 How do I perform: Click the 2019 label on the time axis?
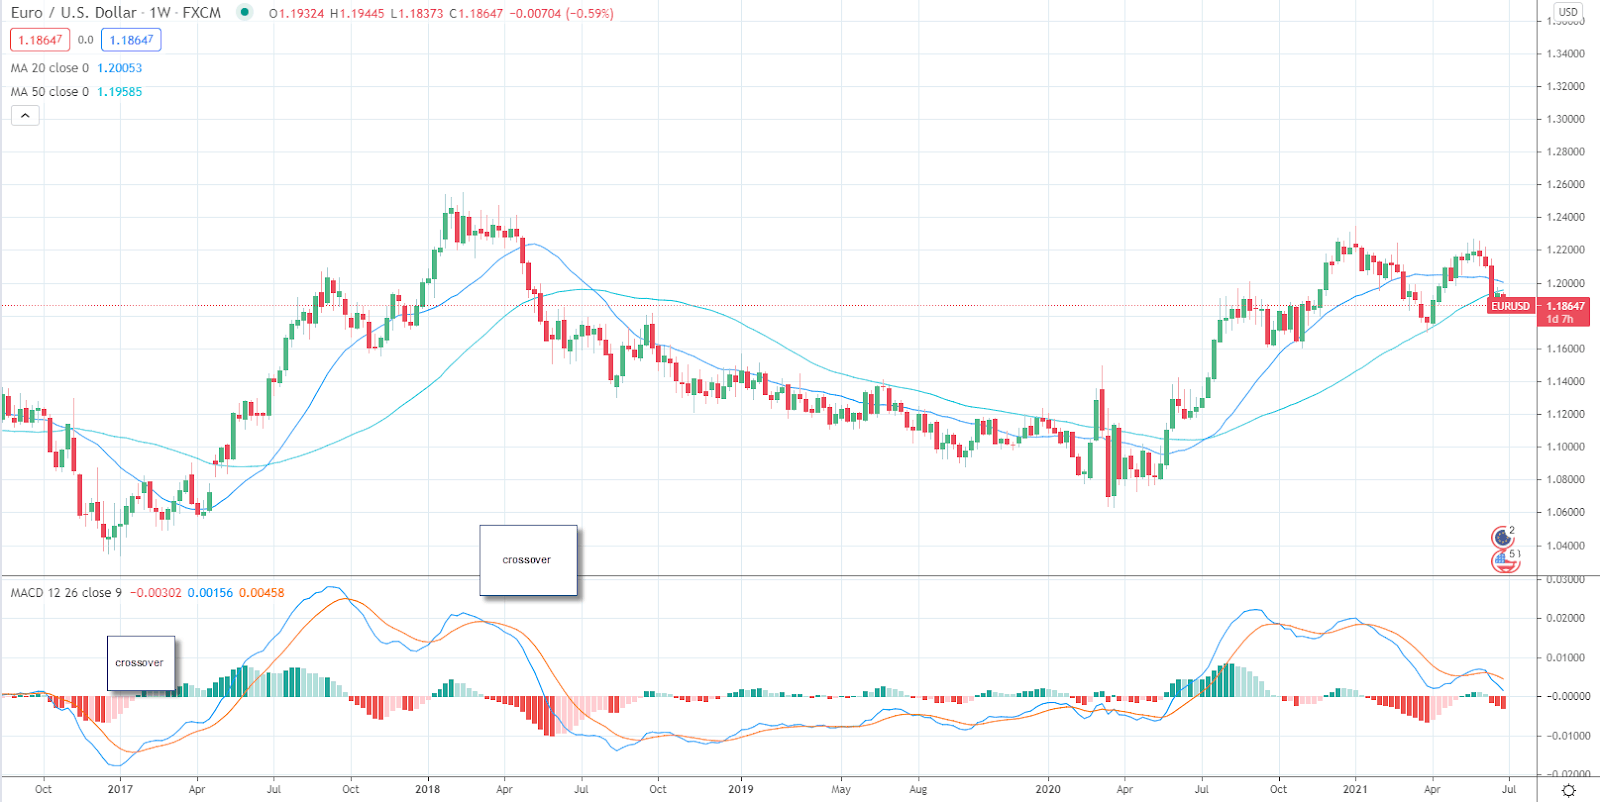741,789
